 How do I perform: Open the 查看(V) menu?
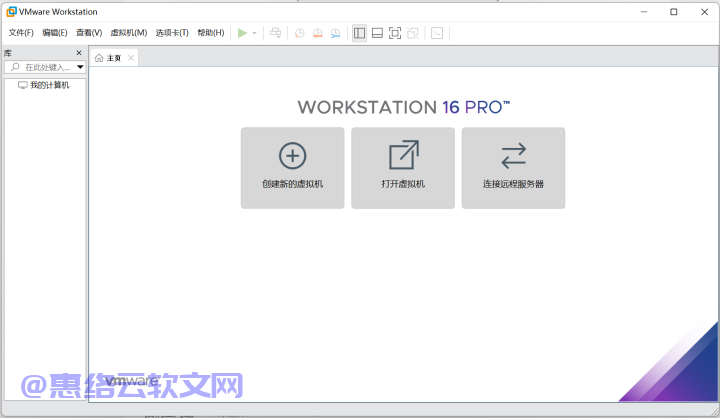(x=89, y=33)
